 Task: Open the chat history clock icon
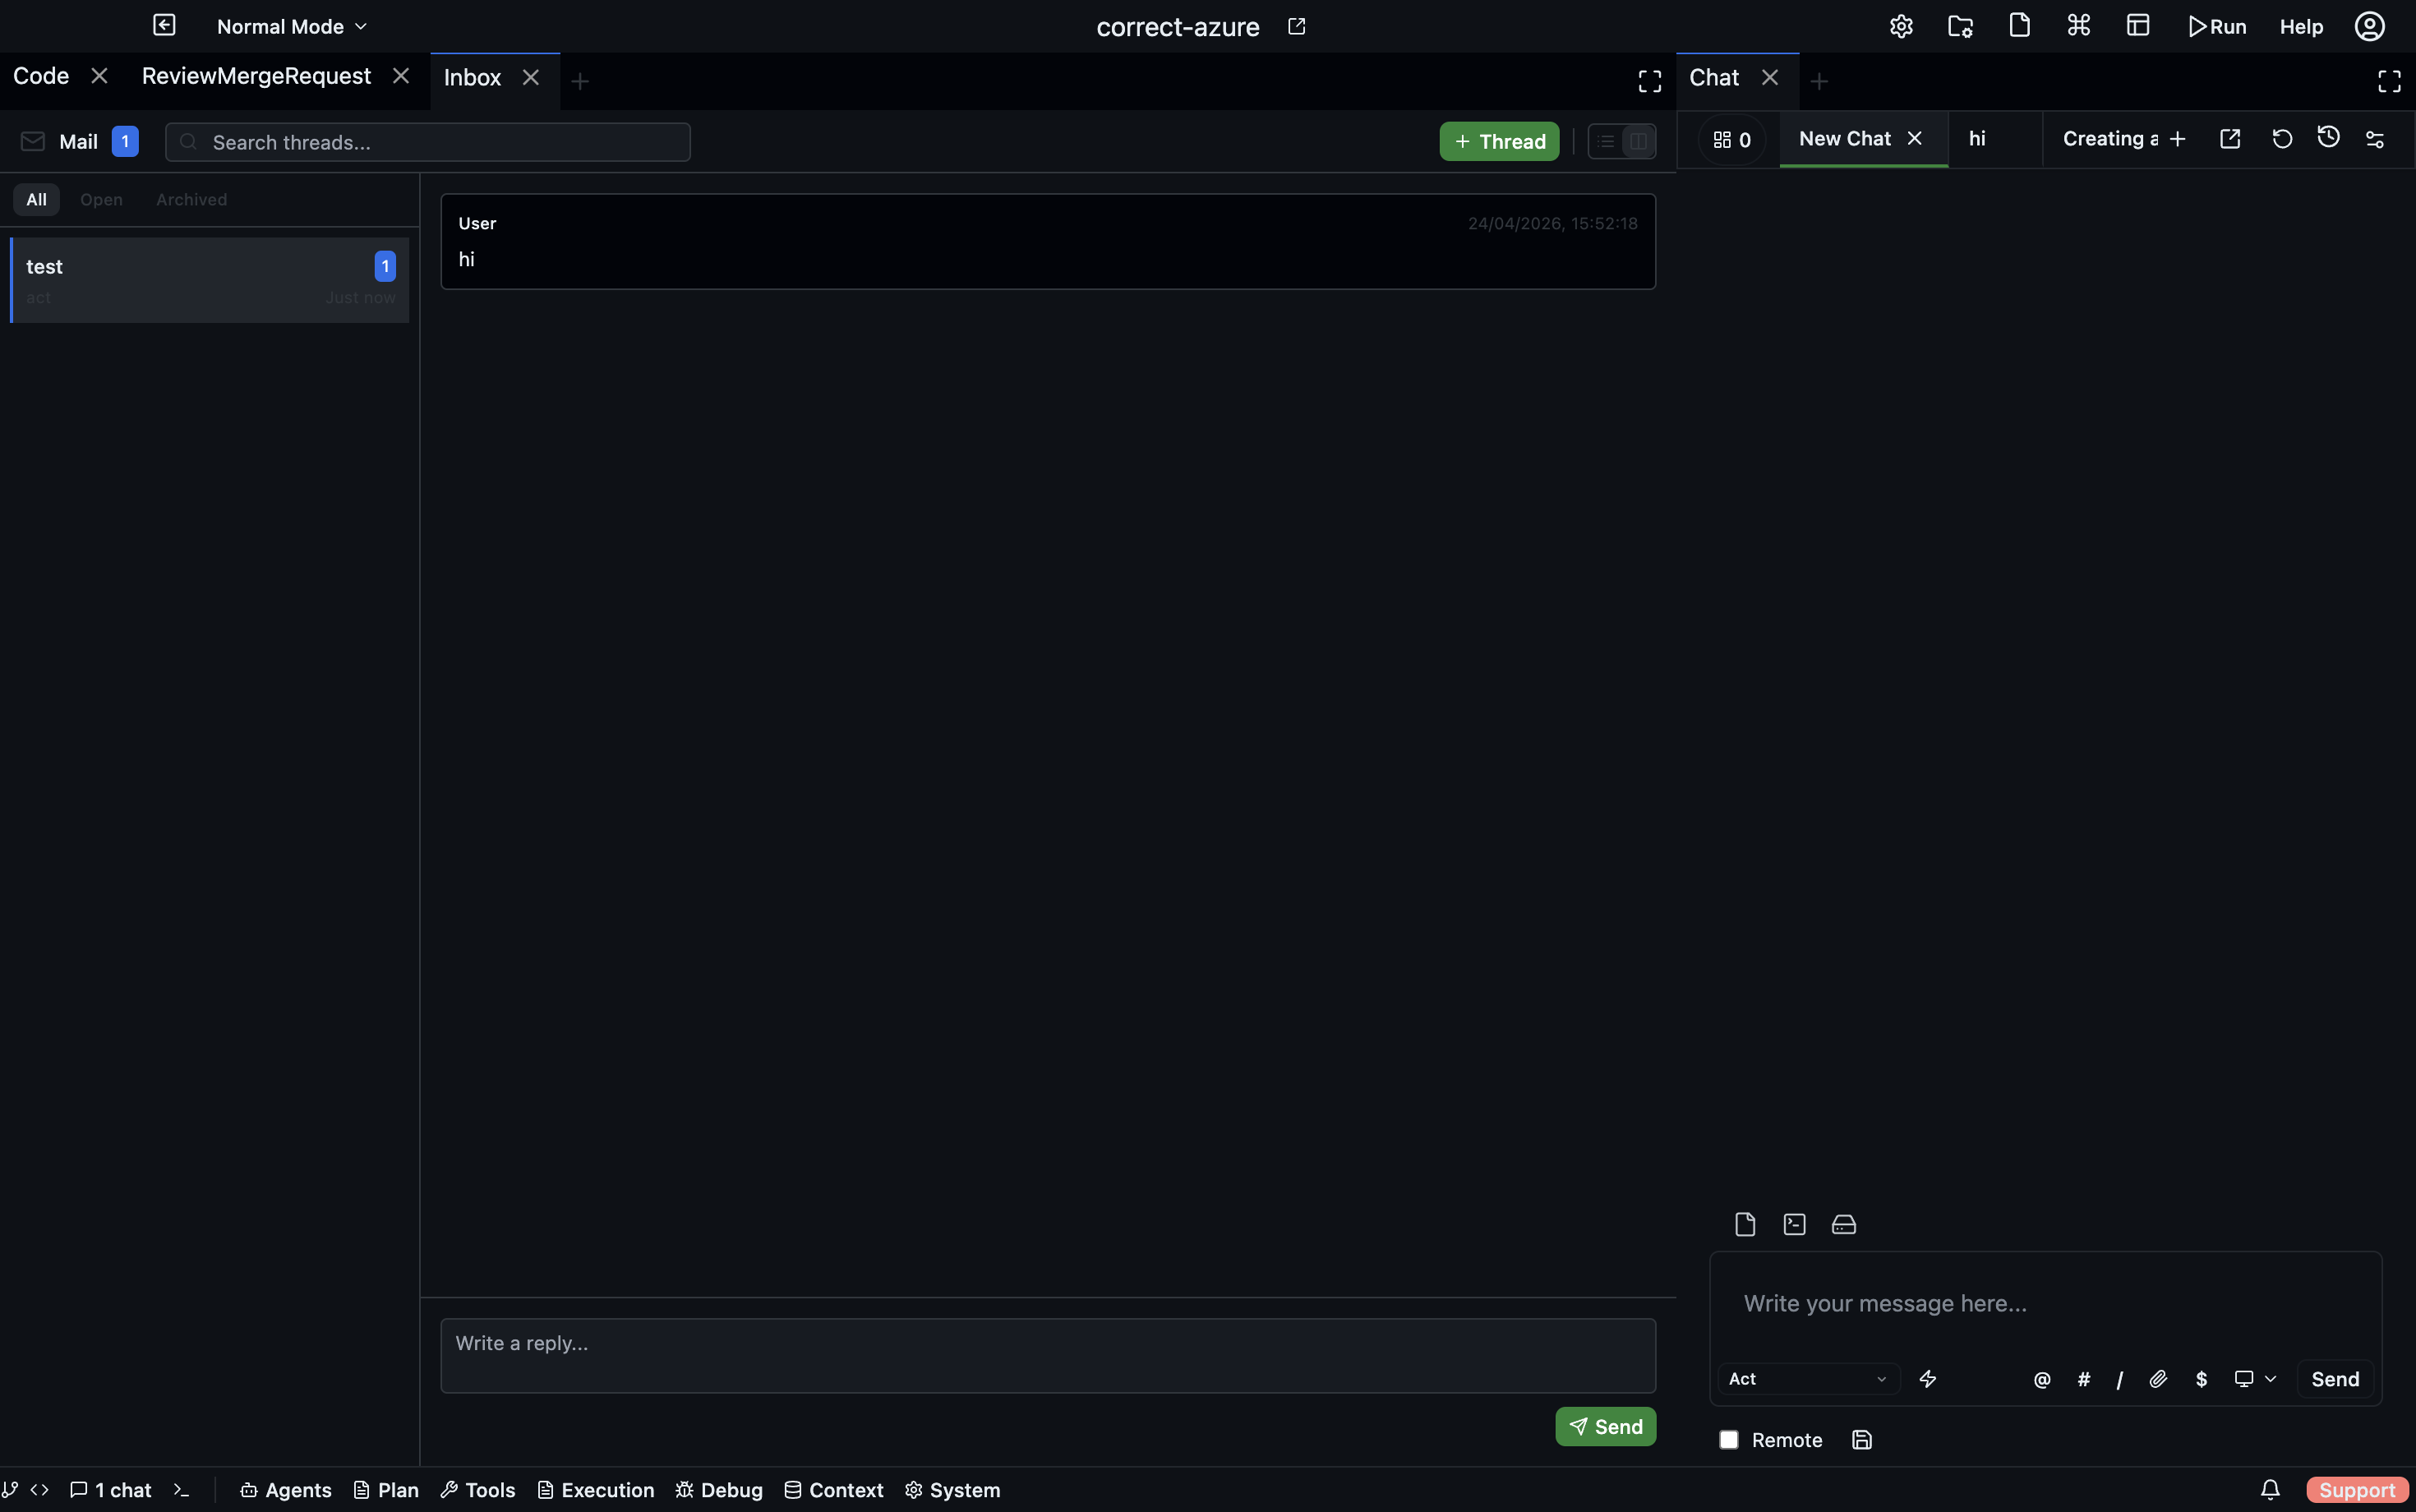pyautogui.click(x=2328, y=138)
